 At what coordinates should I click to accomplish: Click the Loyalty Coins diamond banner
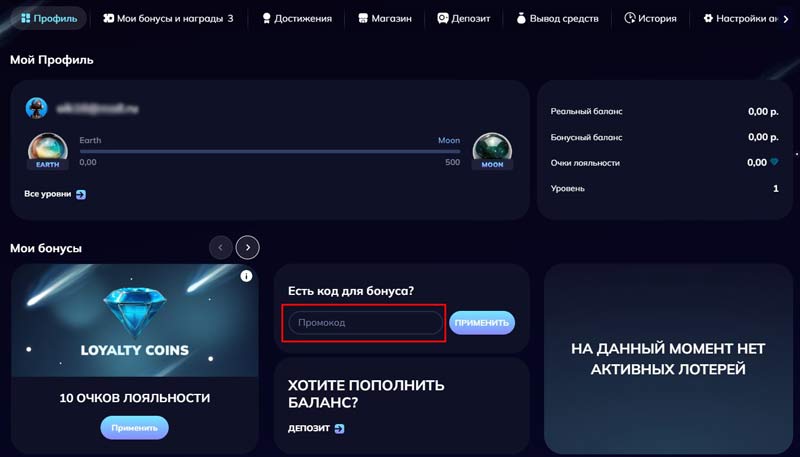coord(135,320)
